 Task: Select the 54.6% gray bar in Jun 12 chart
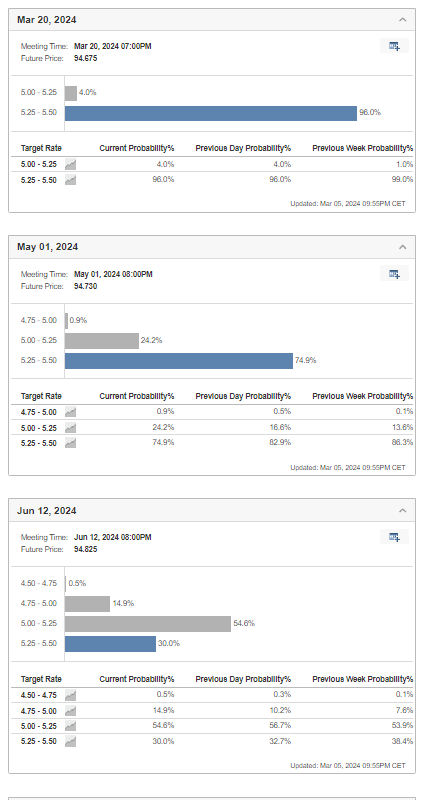(147, 623)
